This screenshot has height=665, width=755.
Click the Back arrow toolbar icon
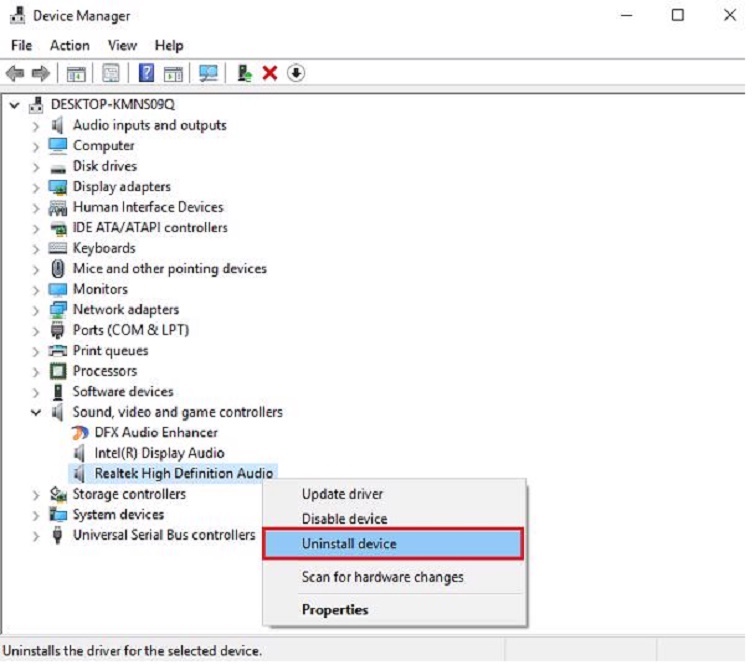point(15,74)
